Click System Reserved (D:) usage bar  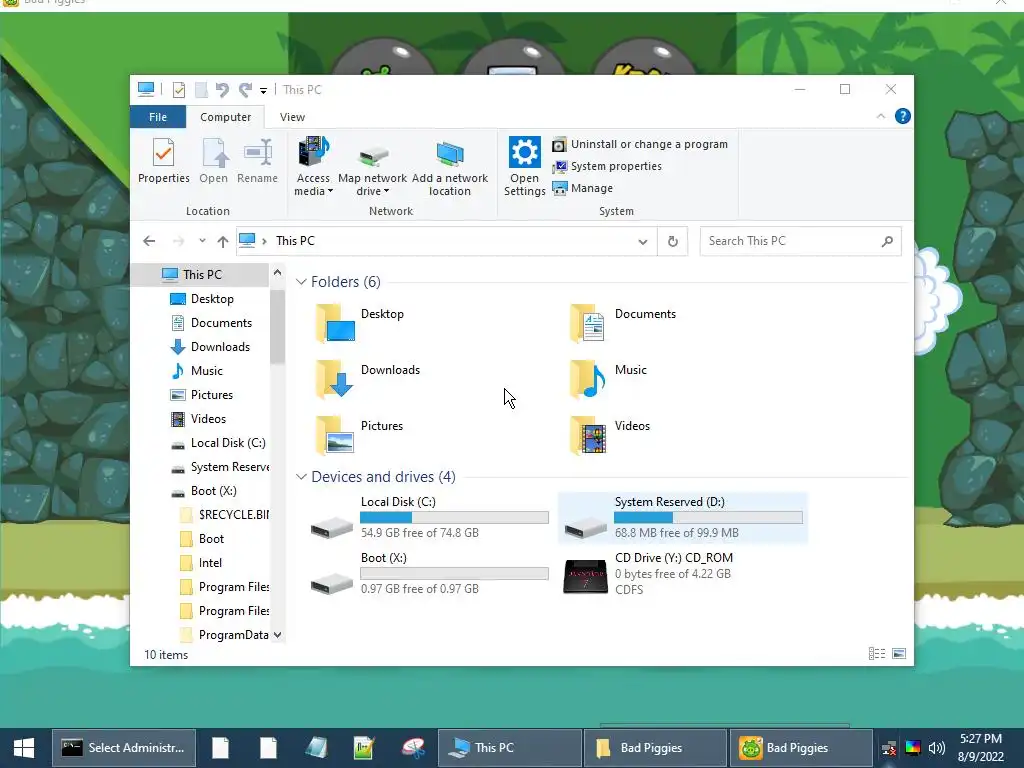point(708,518)
